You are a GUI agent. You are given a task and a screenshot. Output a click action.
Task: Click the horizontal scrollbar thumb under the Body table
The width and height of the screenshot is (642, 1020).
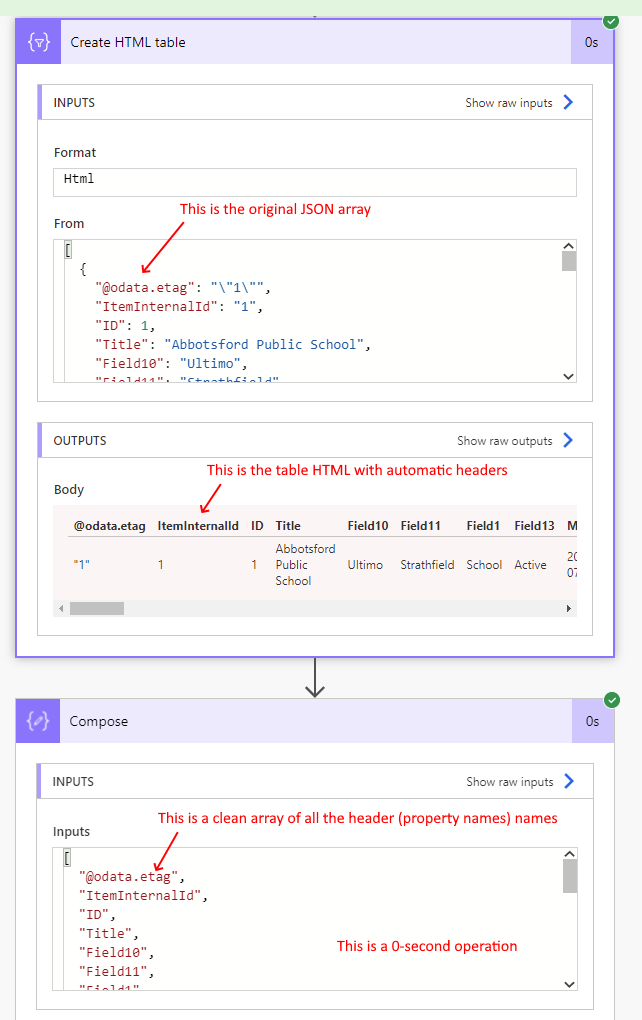(97, 608)
